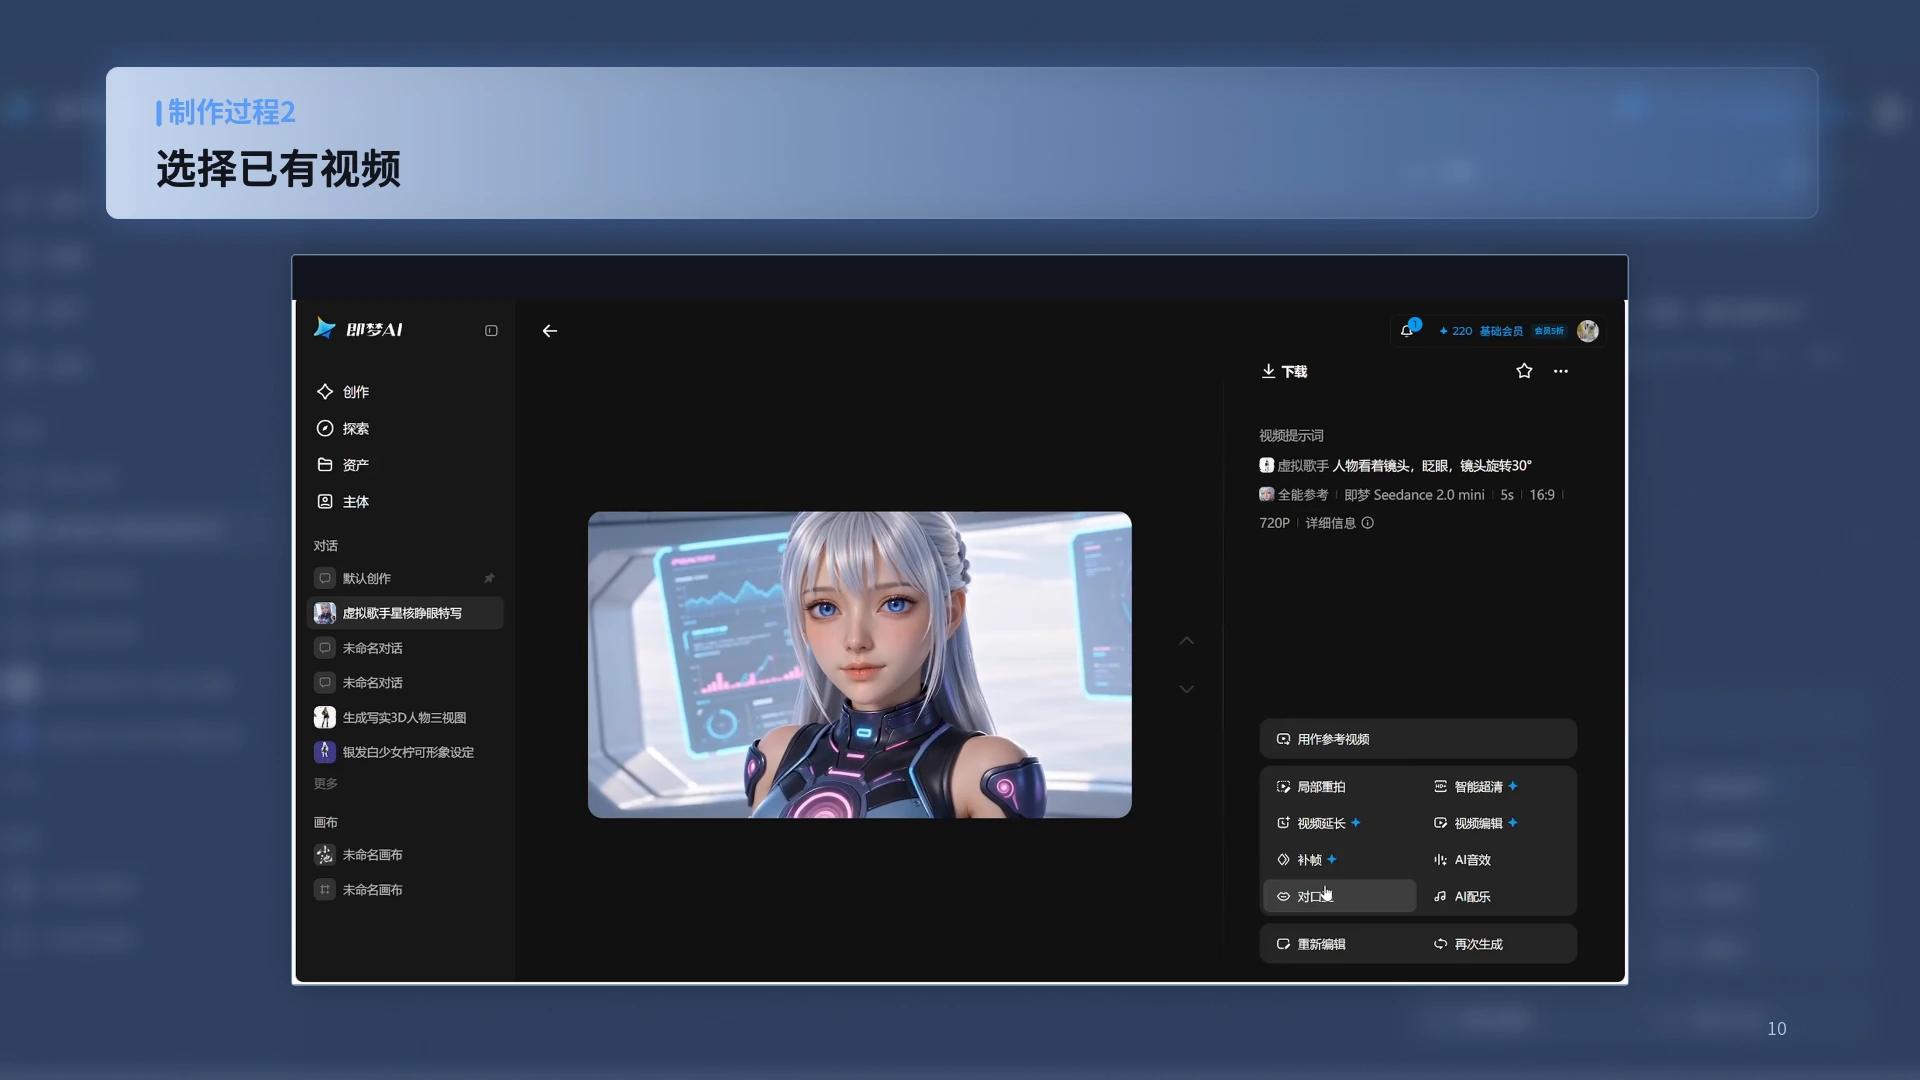Open the notification bell
Screen dimensions: 1920x1080
pos(1407,331)
